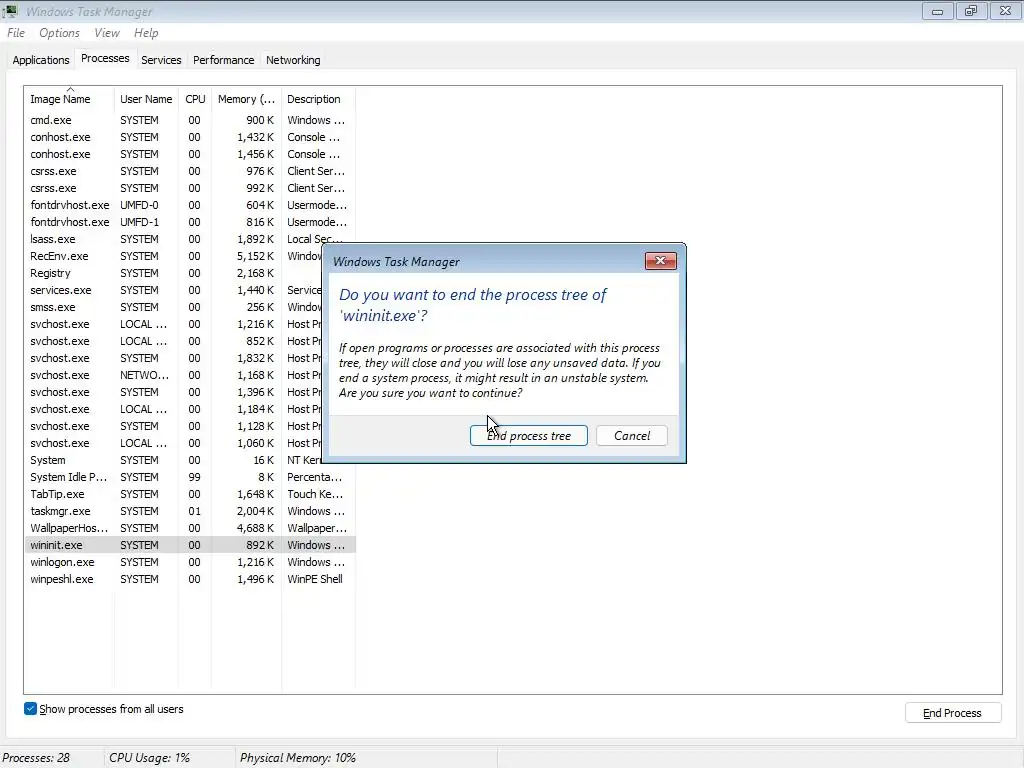Viewport: 1024px width, 768px height.
Task: Click the Task Manager title bar icon
Action: (x=10, y=11)
